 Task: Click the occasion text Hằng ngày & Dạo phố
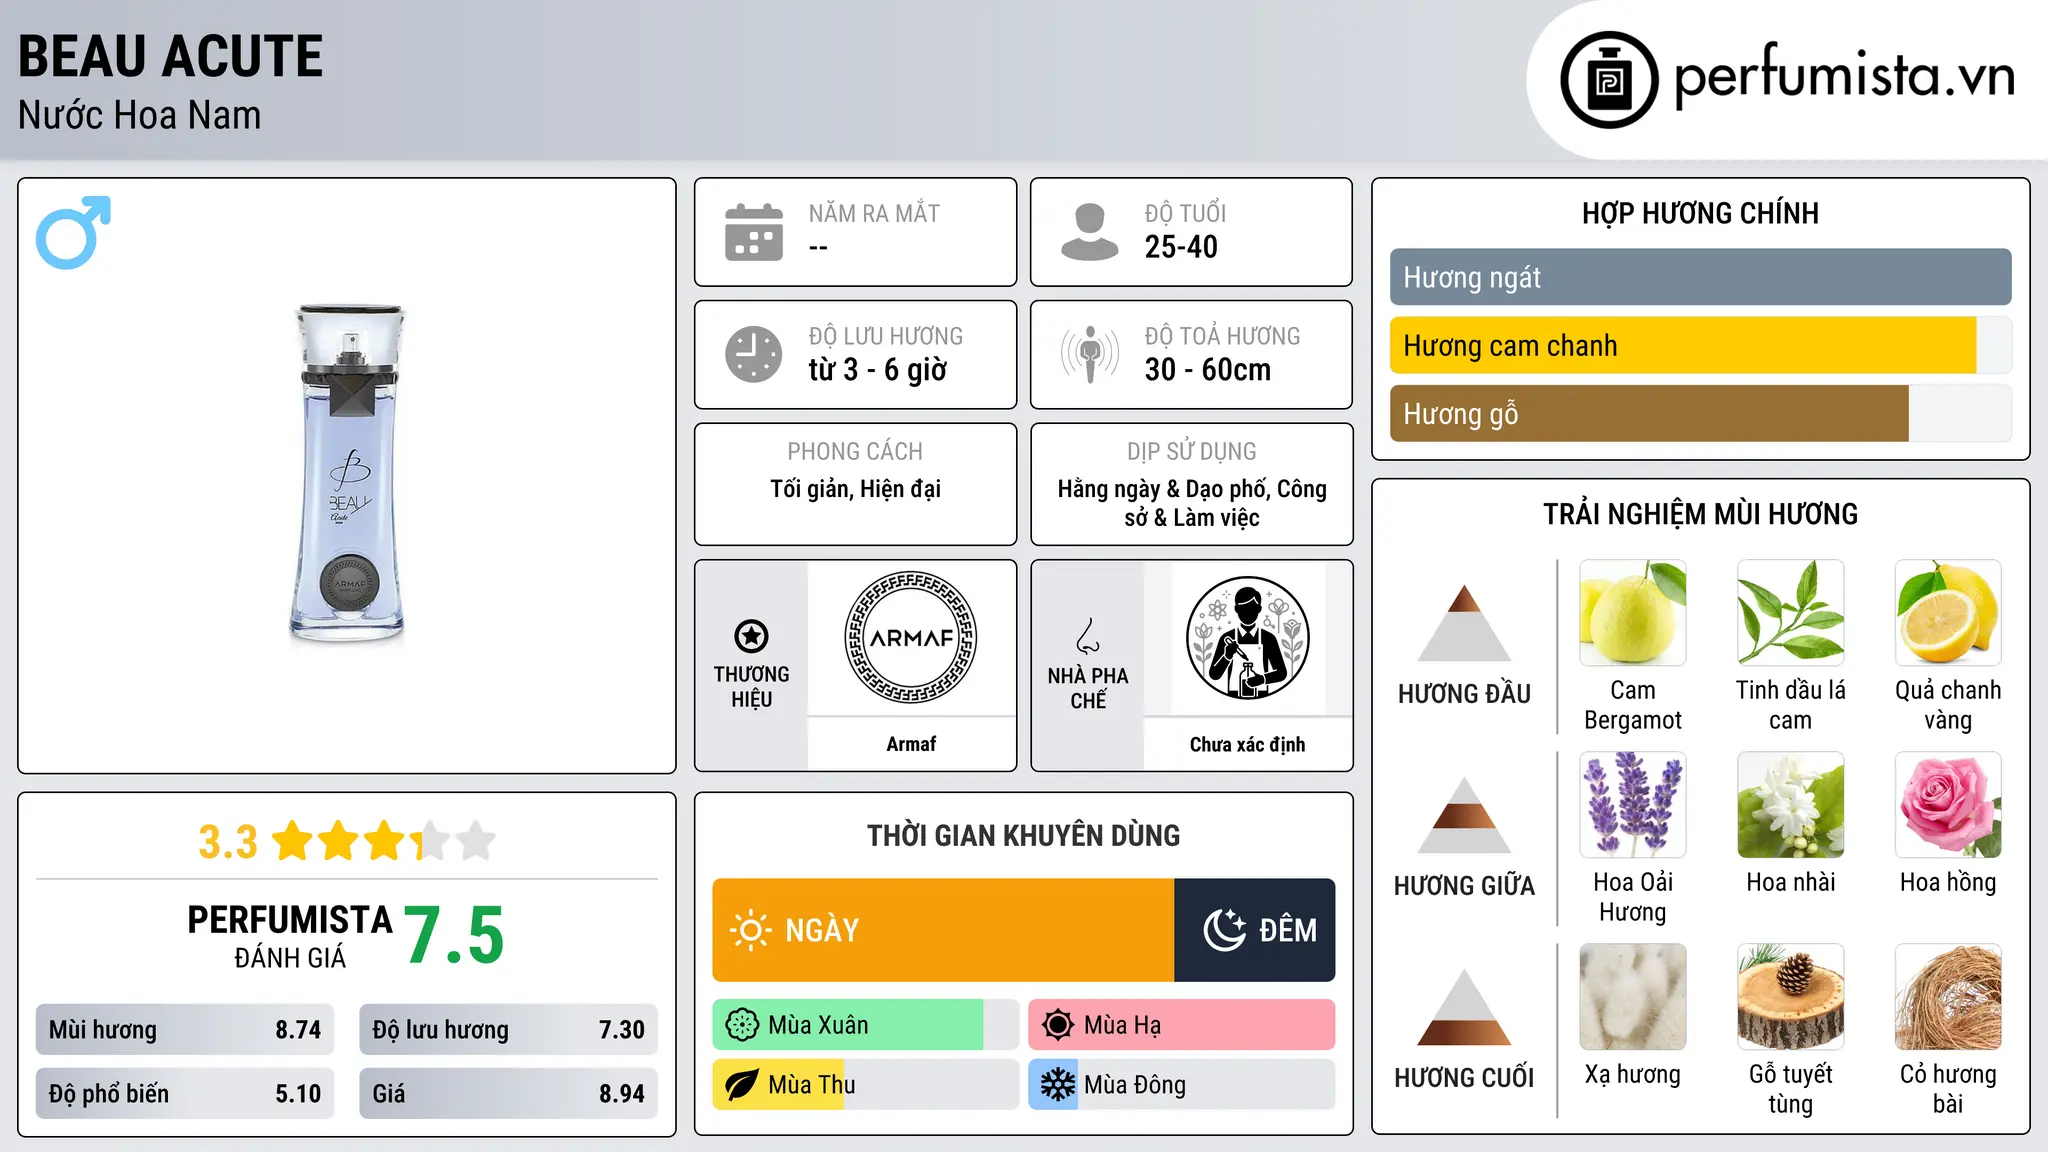1164,489
